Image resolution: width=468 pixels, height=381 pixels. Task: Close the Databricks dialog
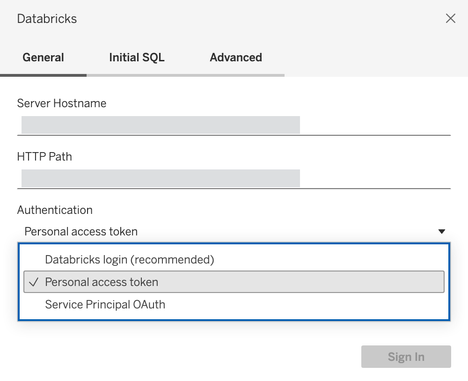click(x=450, y=18)
